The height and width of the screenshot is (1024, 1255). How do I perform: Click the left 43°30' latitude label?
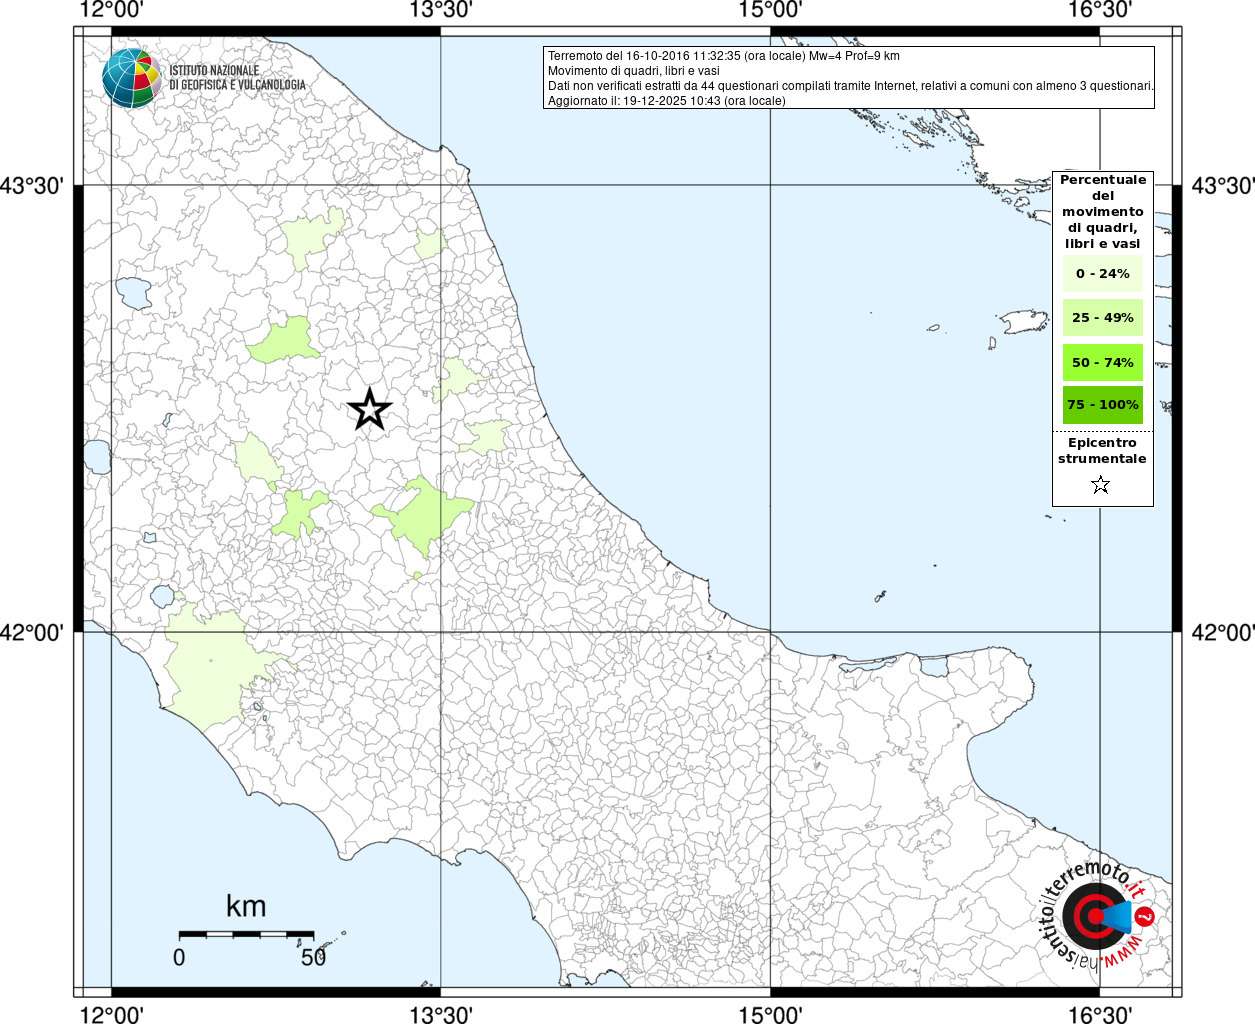[38, 186]
